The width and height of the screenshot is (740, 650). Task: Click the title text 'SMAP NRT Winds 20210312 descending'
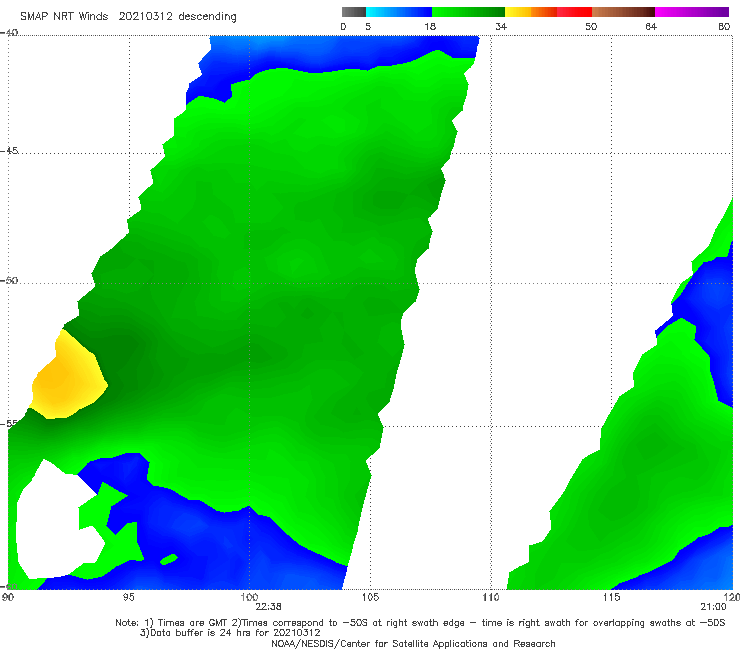point(128,17)
